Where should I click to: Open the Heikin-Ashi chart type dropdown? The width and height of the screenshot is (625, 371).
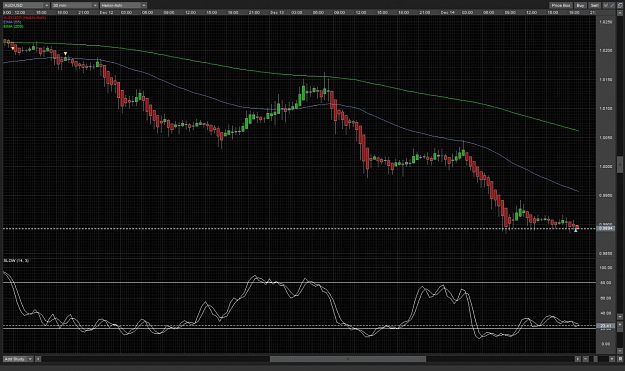123,5
